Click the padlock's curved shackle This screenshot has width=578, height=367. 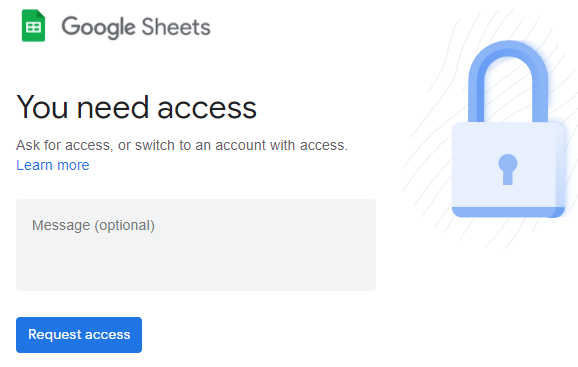pyautogui.click(x=508, y=81)
